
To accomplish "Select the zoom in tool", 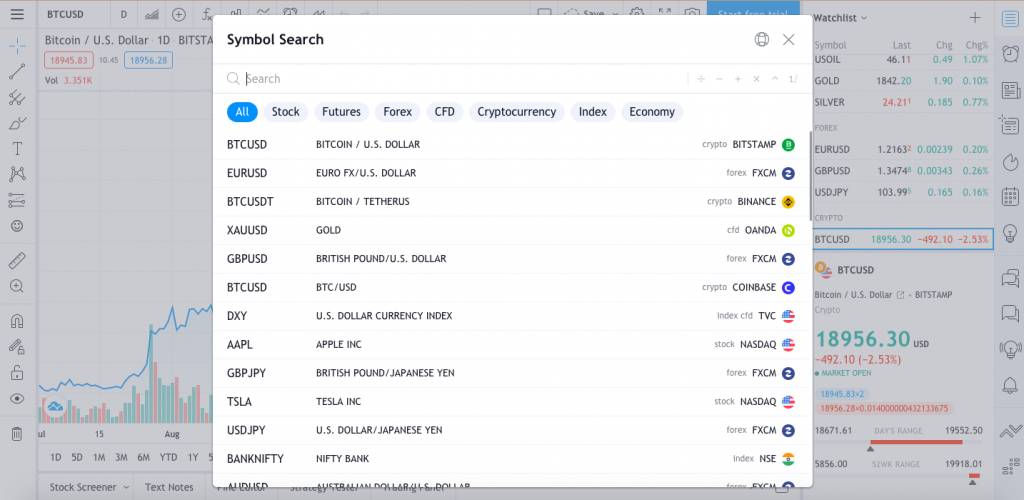I will (x=17, y=286).
